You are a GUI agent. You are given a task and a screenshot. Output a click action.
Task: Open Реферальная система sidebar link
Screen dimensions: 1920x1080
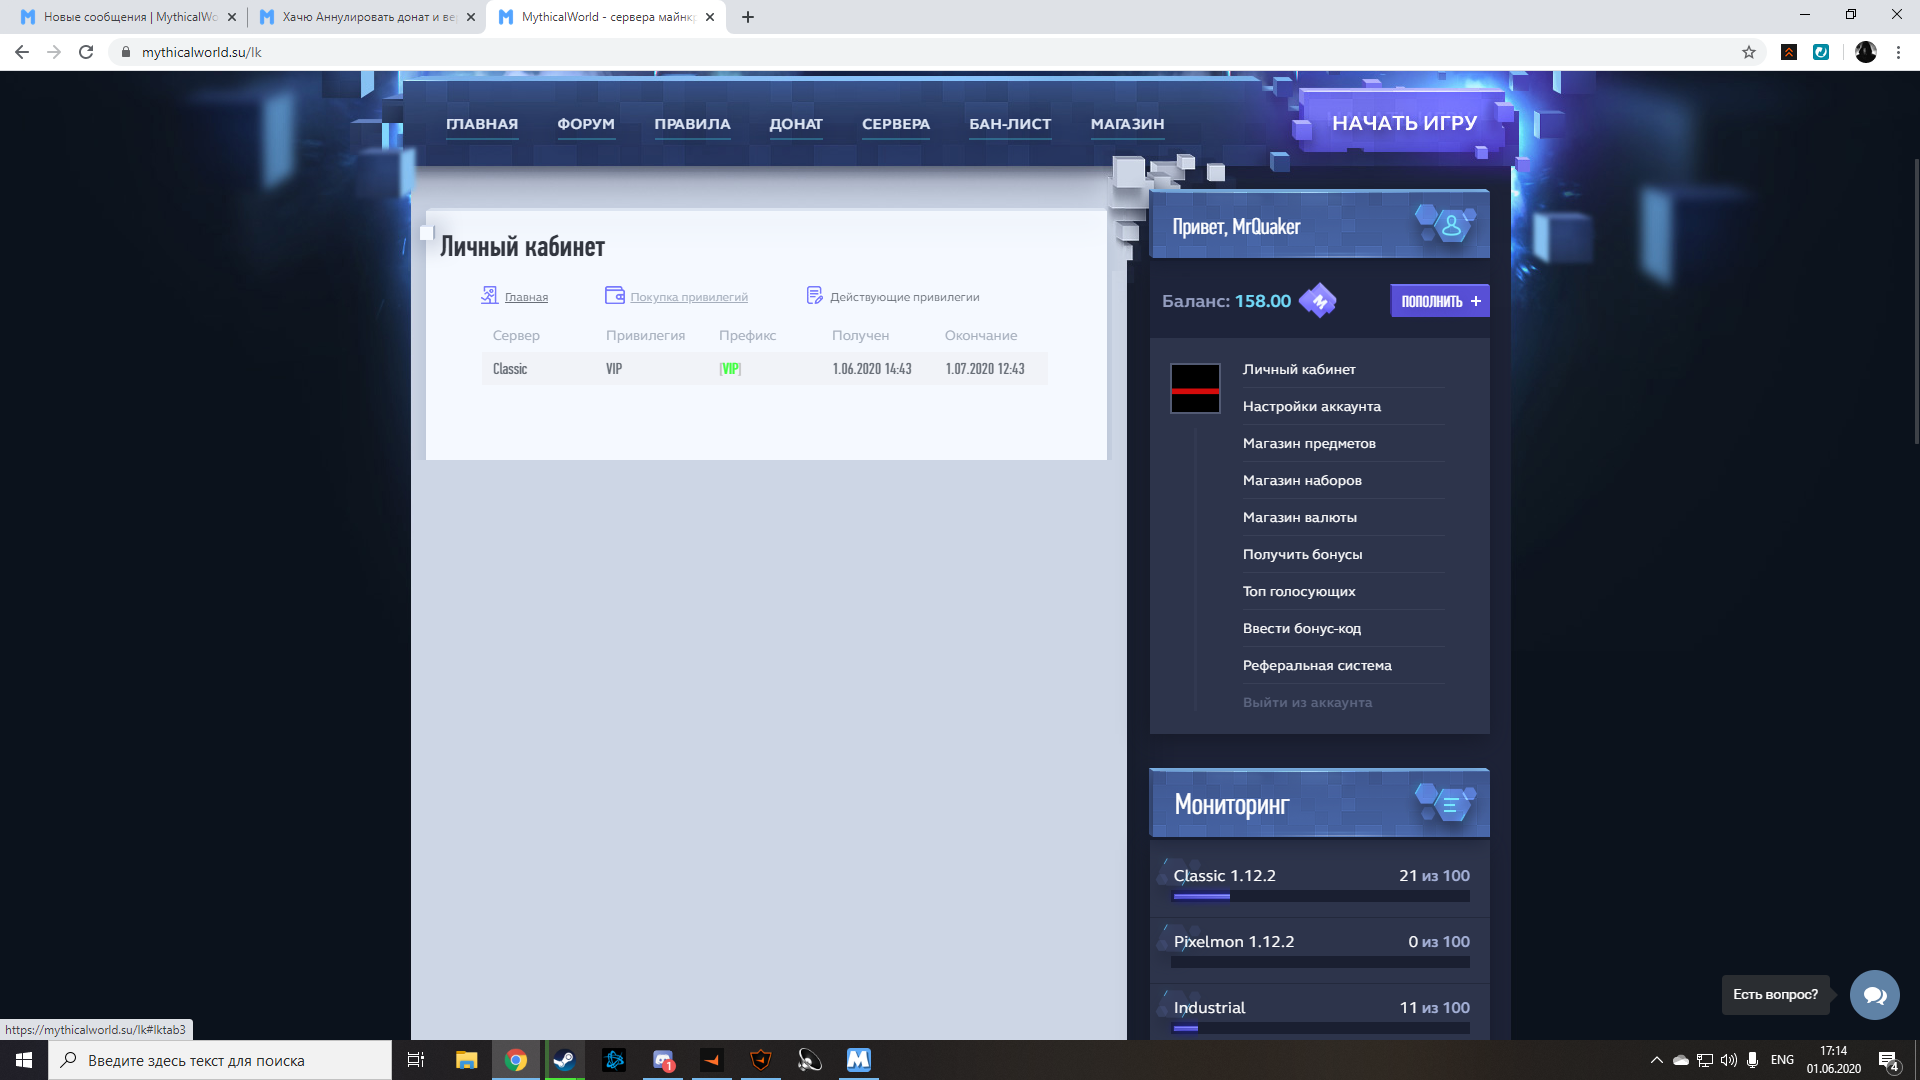tap(1317, 665)
